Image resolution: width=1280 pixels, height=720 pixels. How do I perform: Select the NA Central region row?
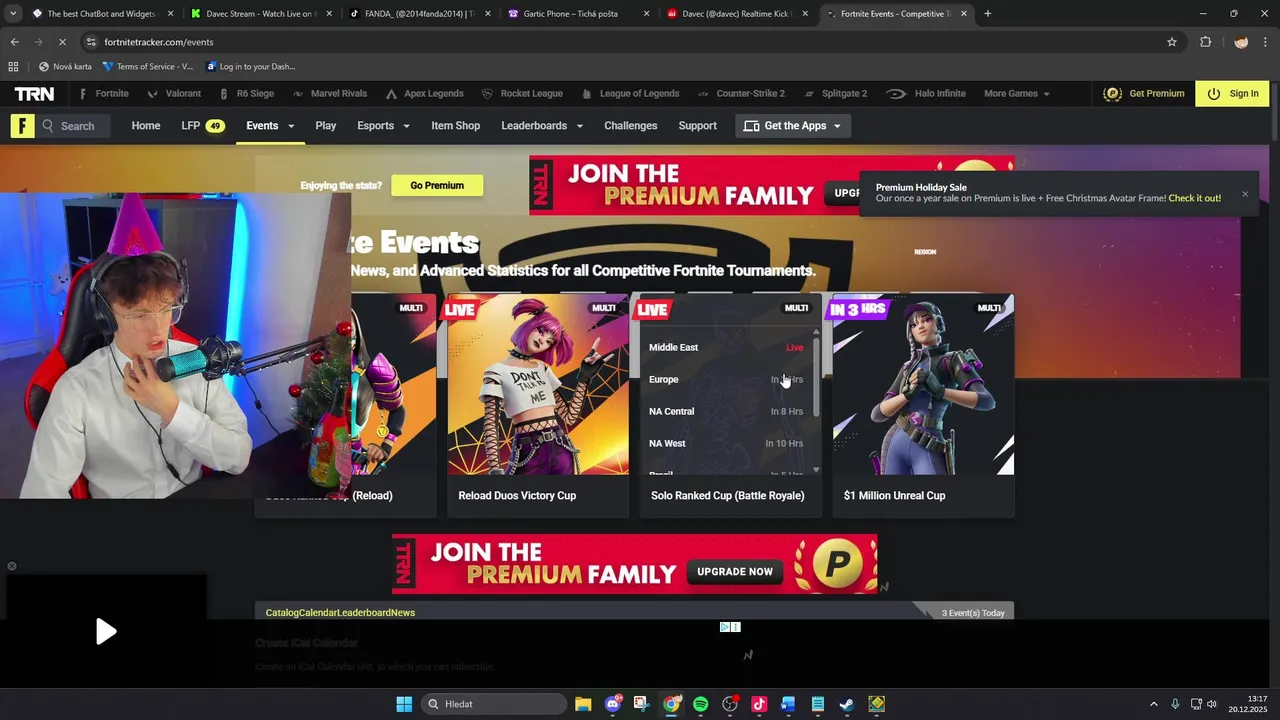(726, 411)
